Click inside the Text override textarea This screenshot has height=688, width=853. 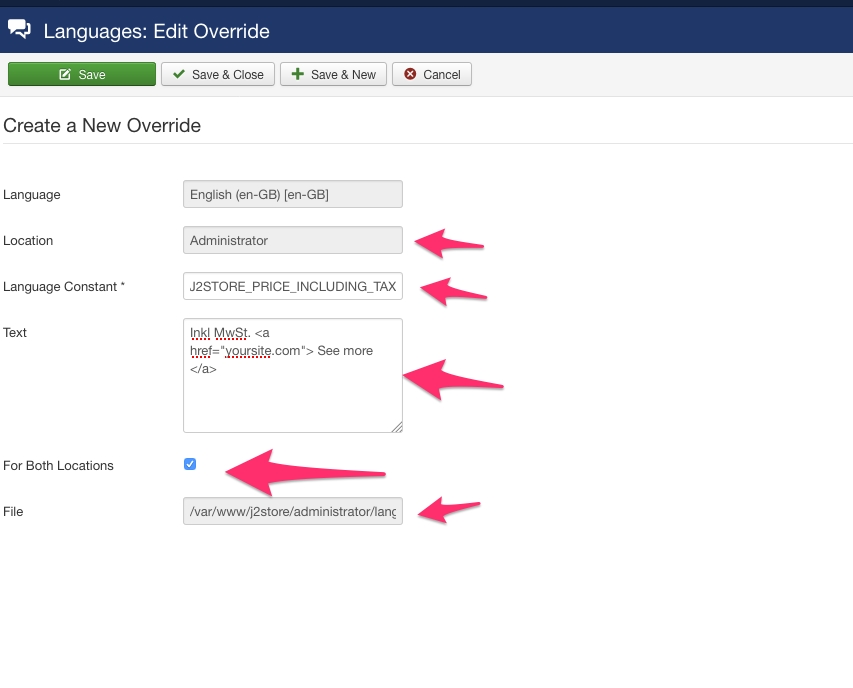tap(293, 375)
